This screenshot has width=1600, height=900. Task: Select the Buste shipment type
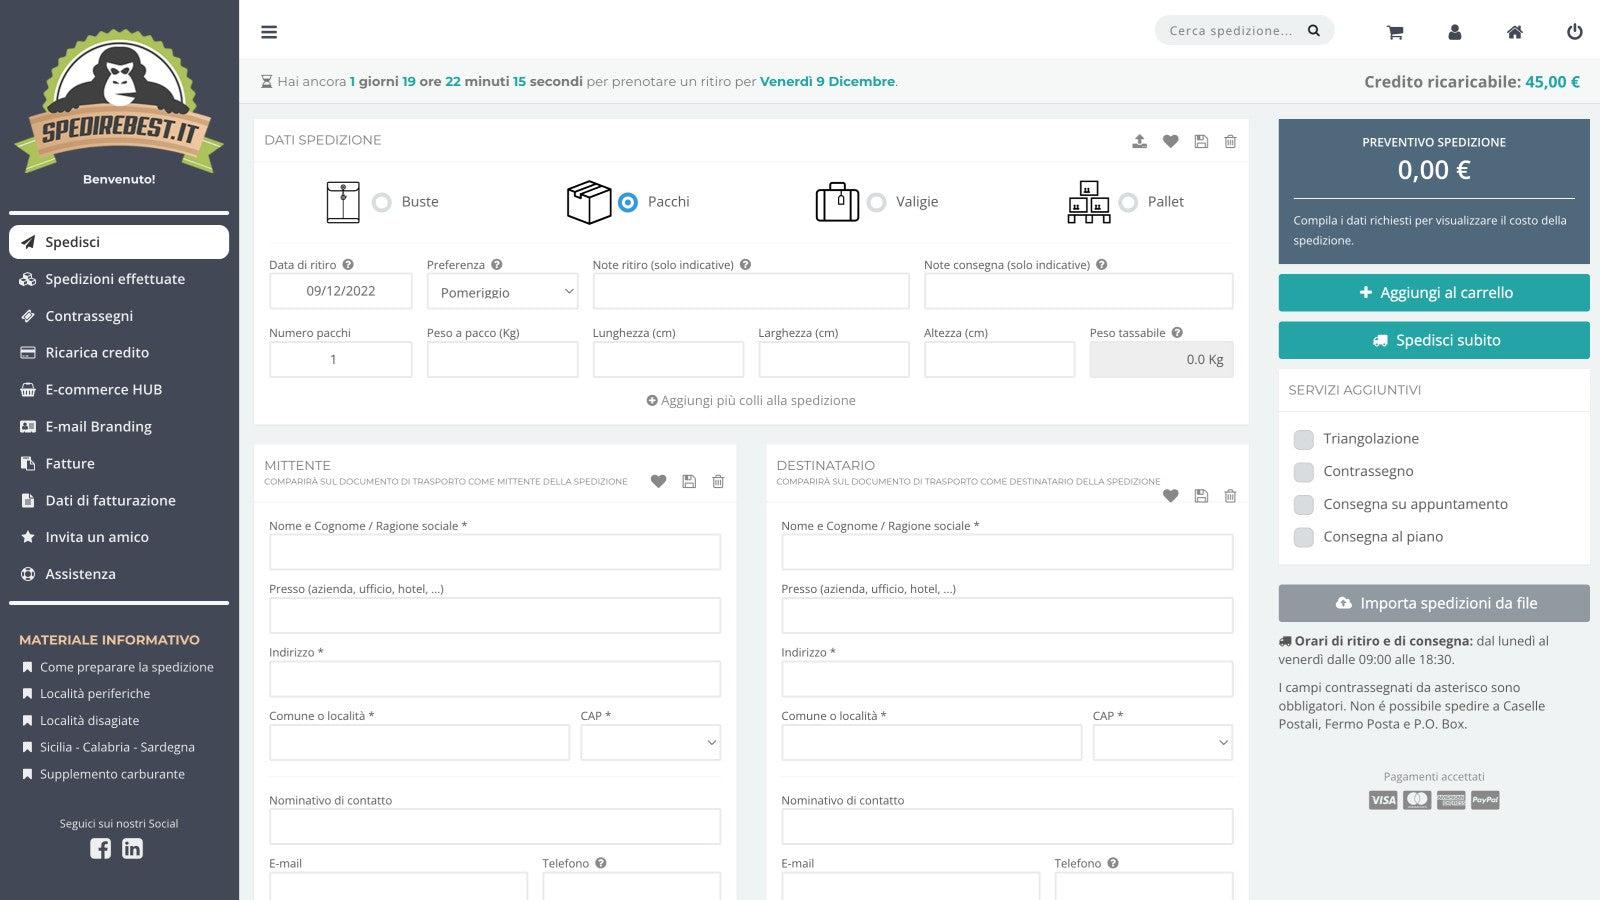pos(382,203)
